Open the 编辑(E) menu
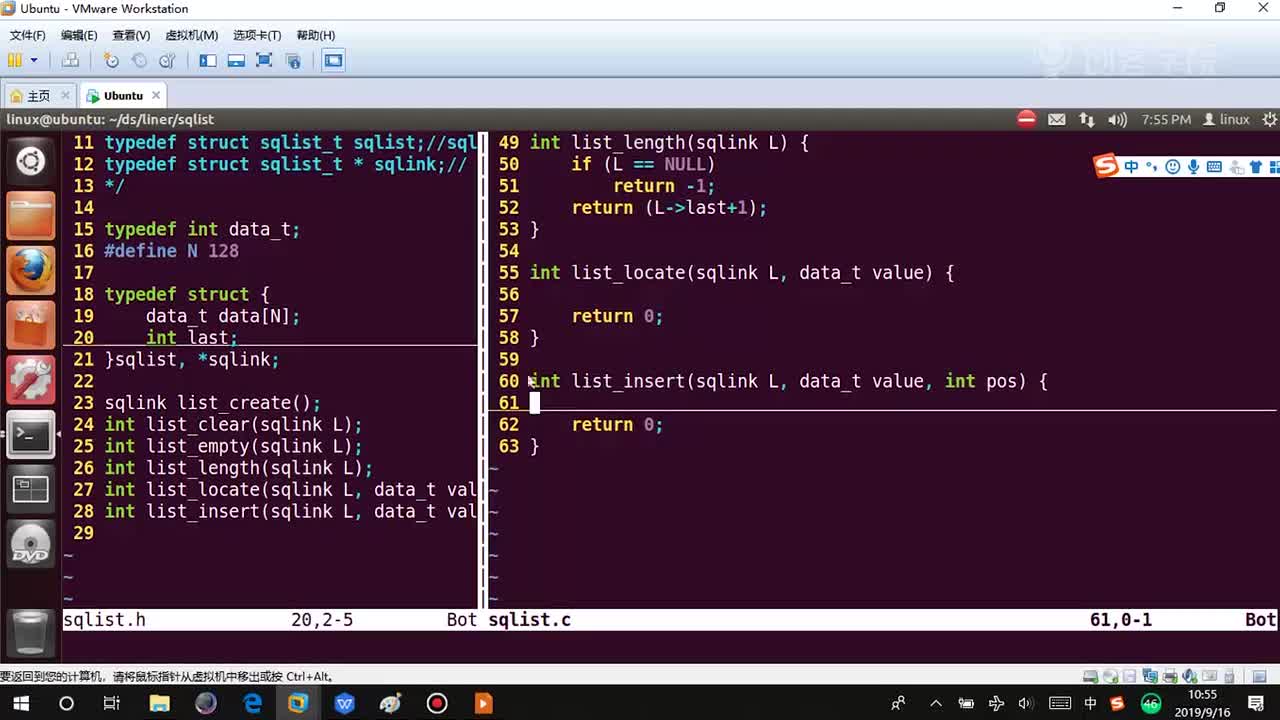This screenshot has width=1280, height=720. (79, 35)
